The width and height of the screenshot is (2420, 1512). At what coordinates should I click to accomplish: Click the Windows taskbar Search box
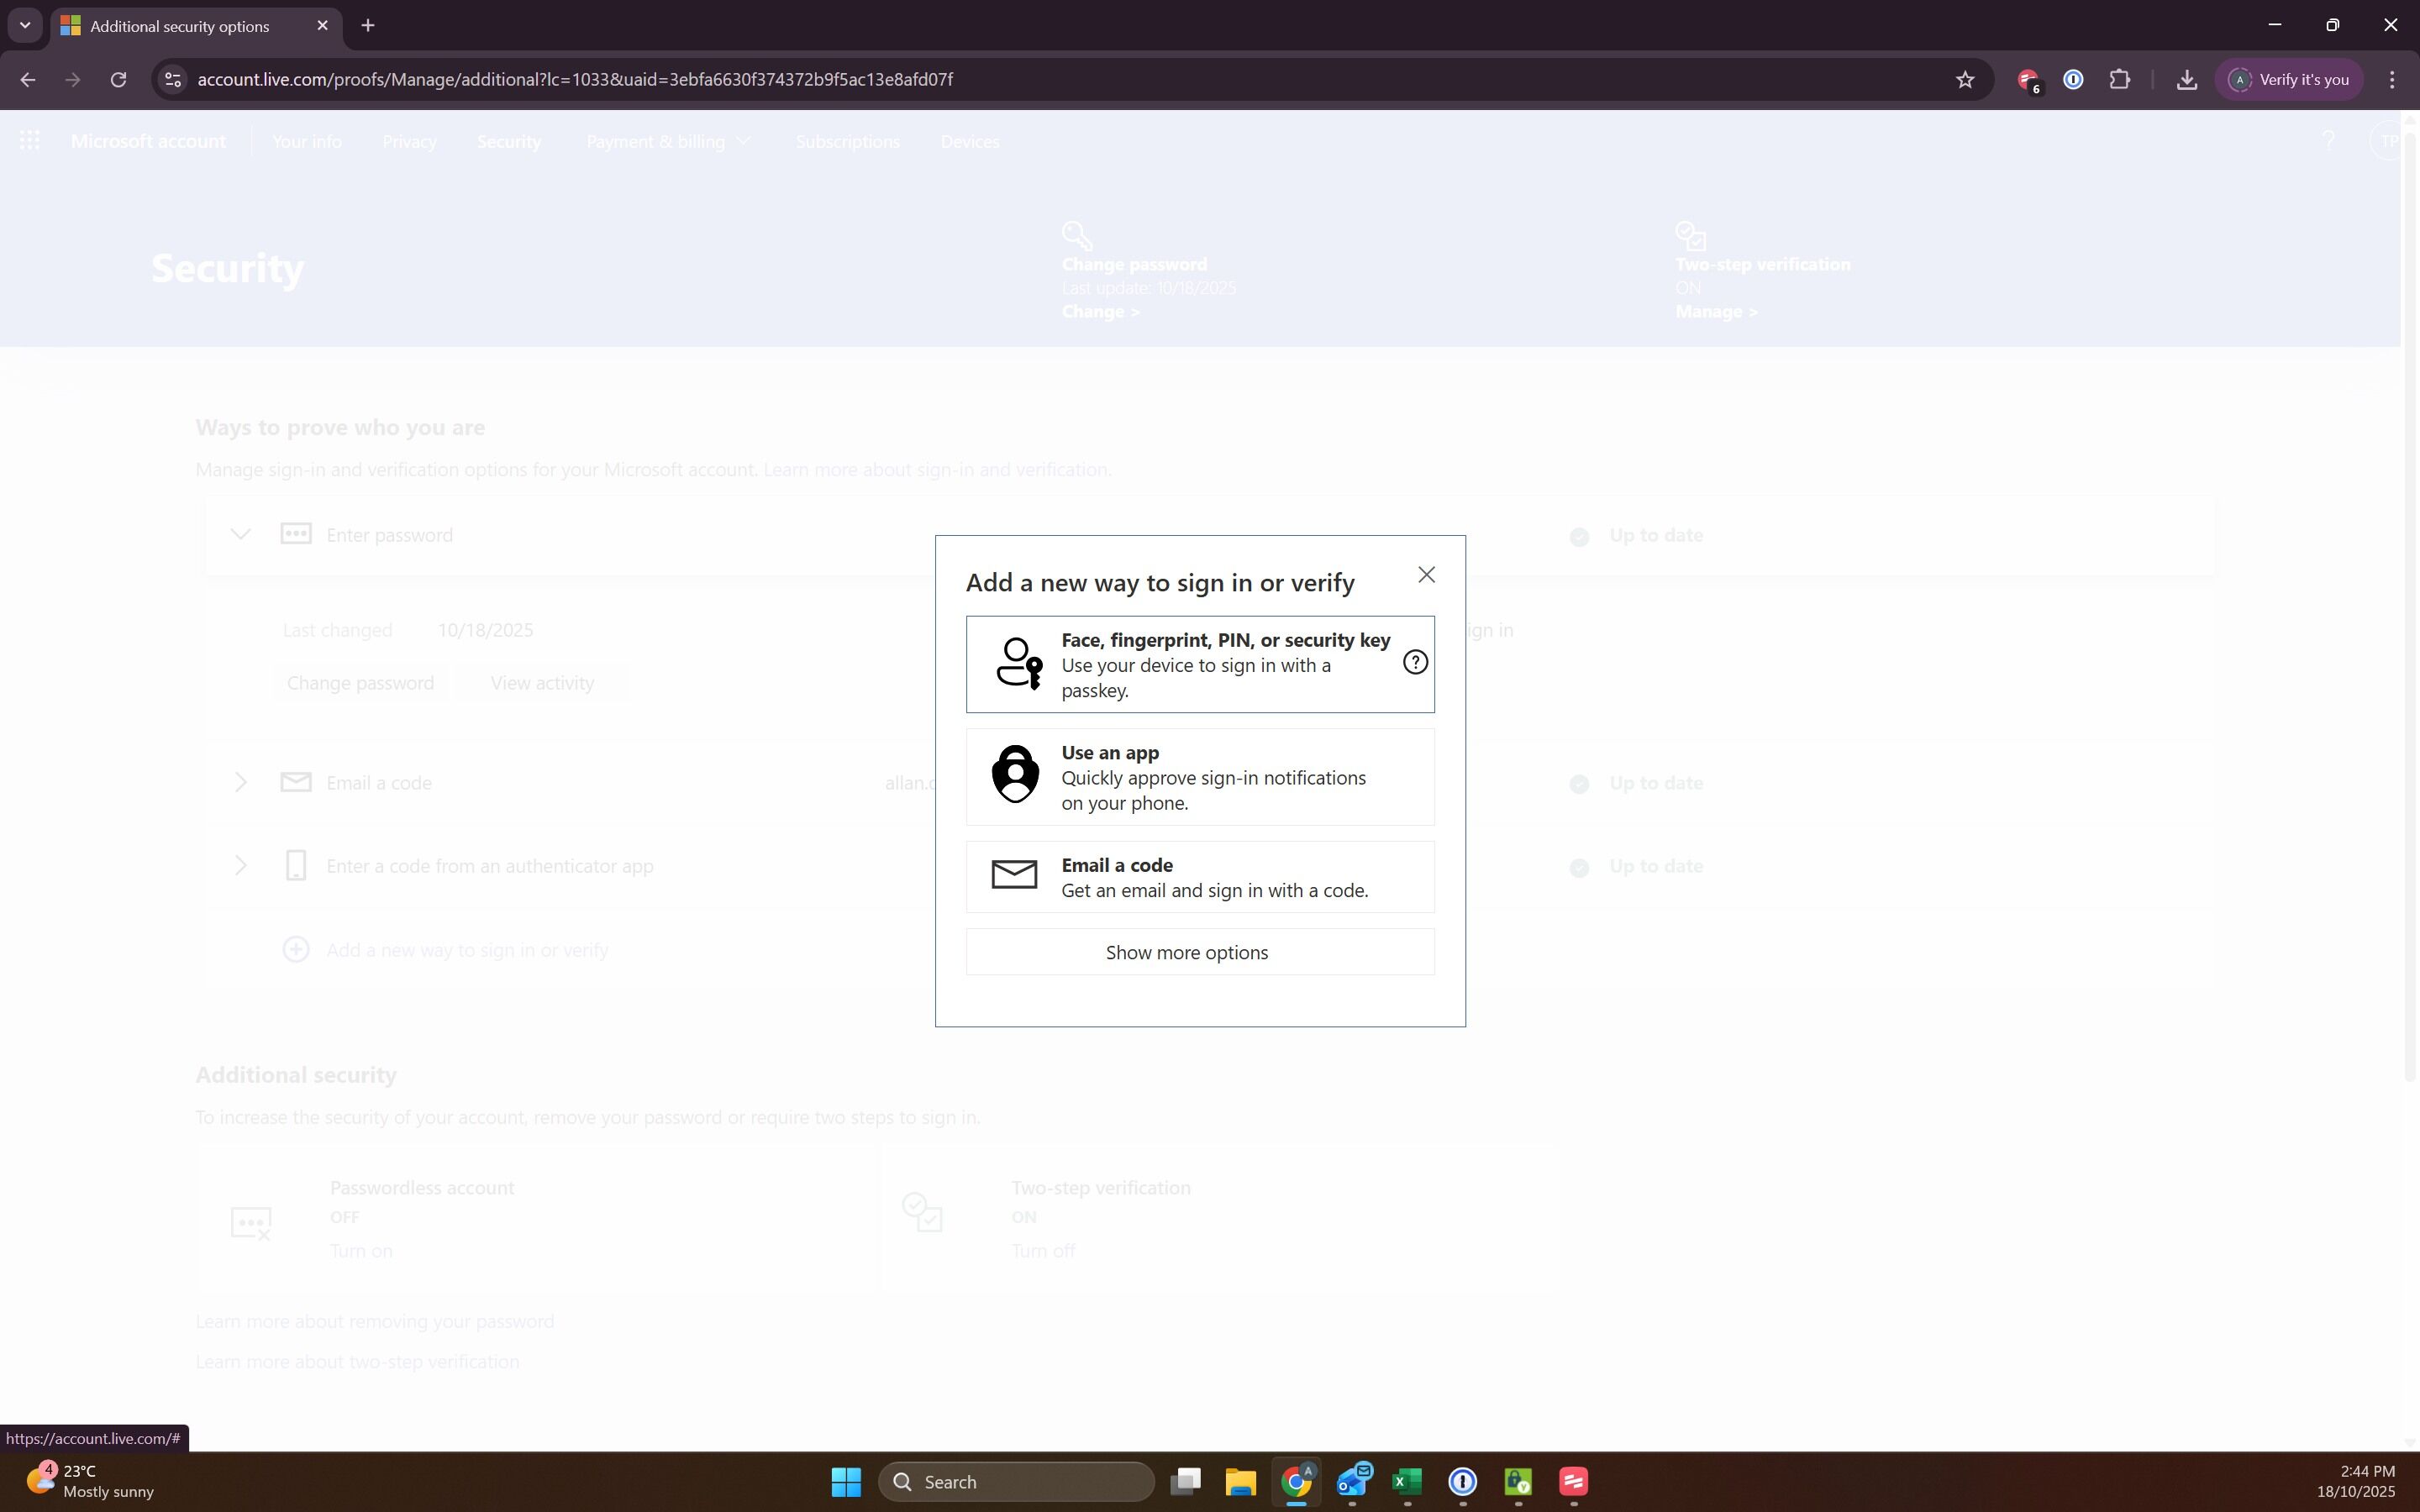point(1016,1481)
